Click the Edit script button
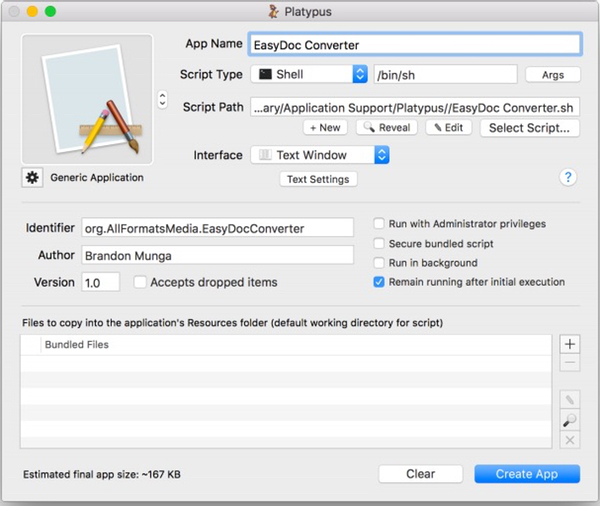This screenshot has width=600, height=506. coord(448,127)
